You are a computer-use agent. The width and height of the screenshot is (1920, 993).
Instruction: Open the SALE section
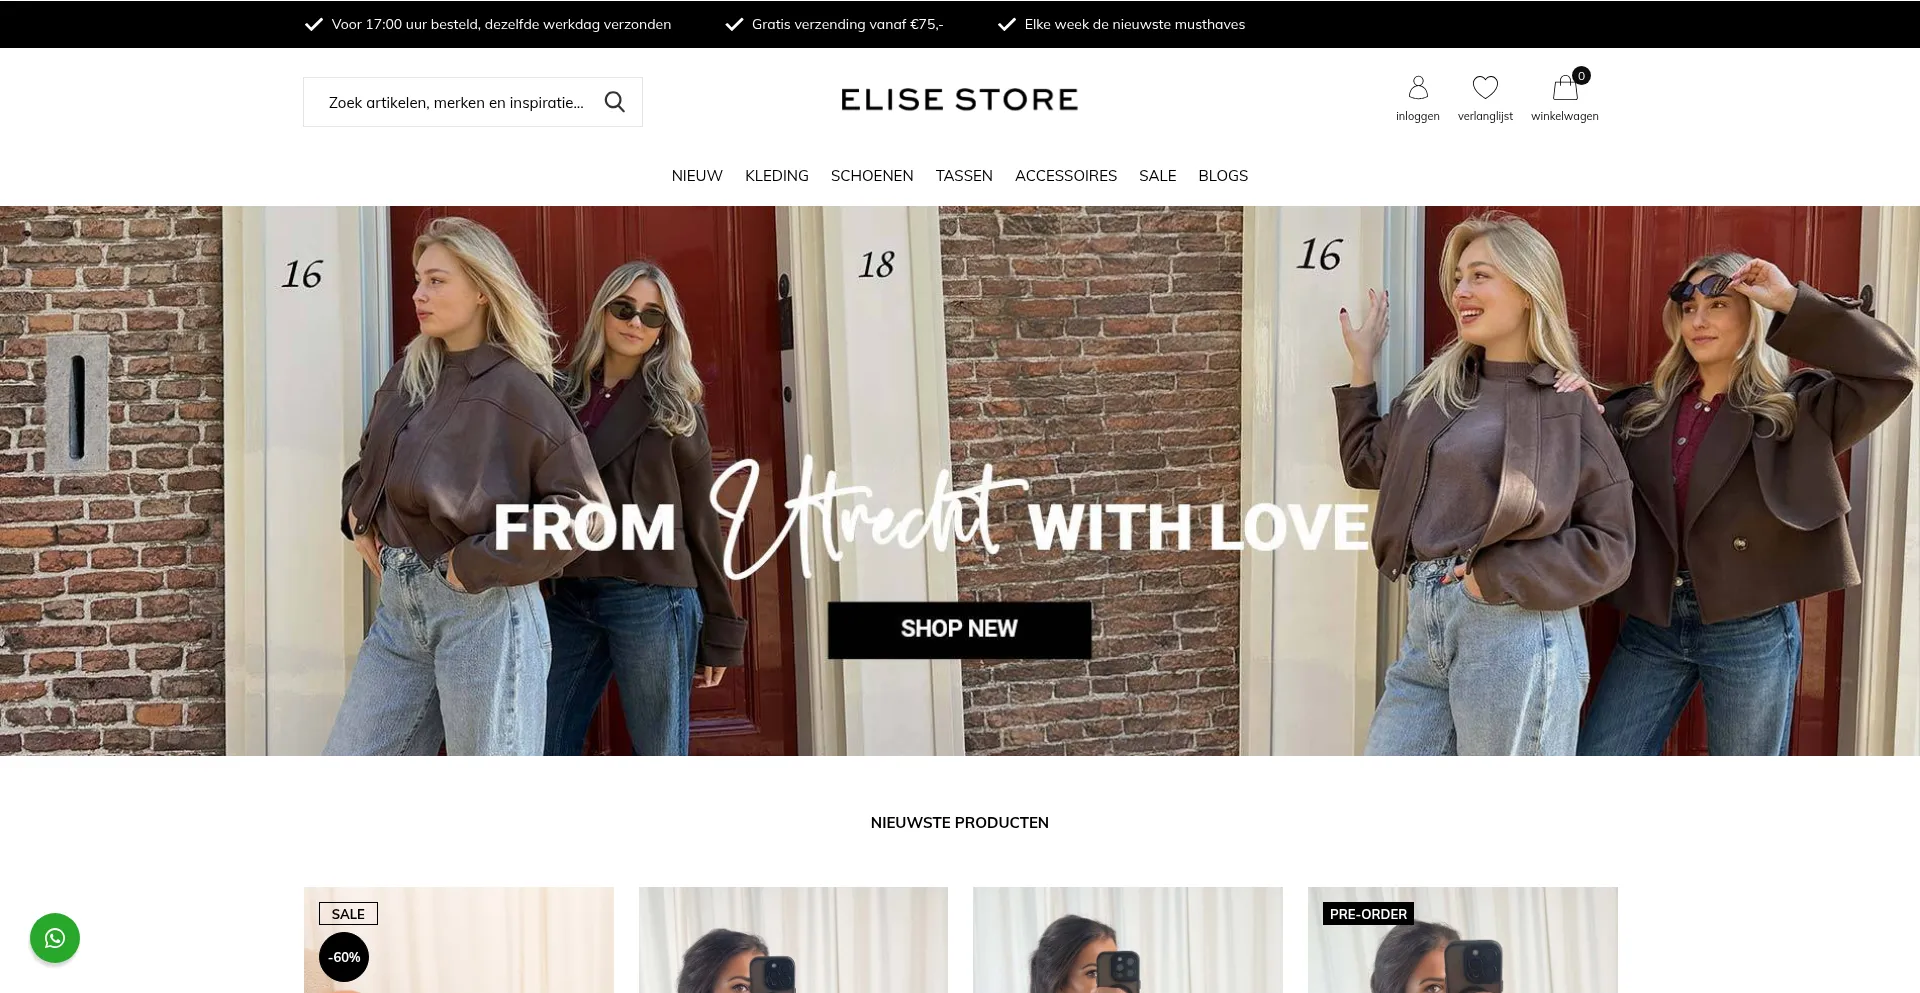click(x=1157, y=176)
